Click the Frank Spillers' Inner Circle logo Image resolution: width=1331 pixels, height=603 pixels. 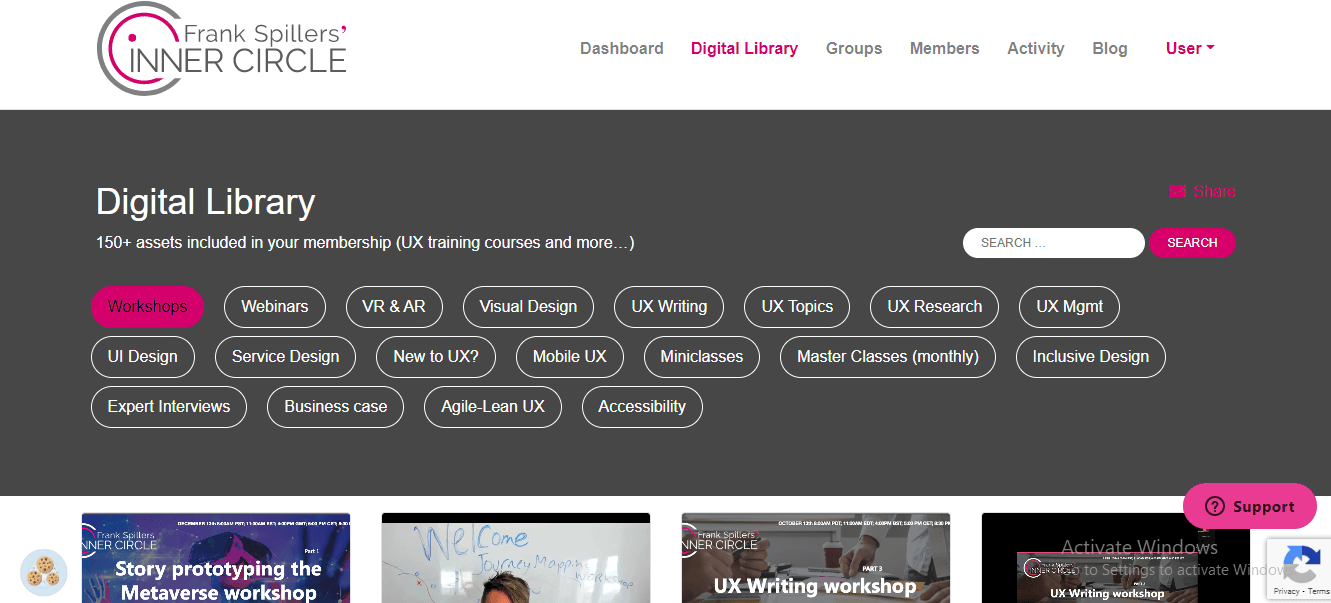click(x=222, y=48)
